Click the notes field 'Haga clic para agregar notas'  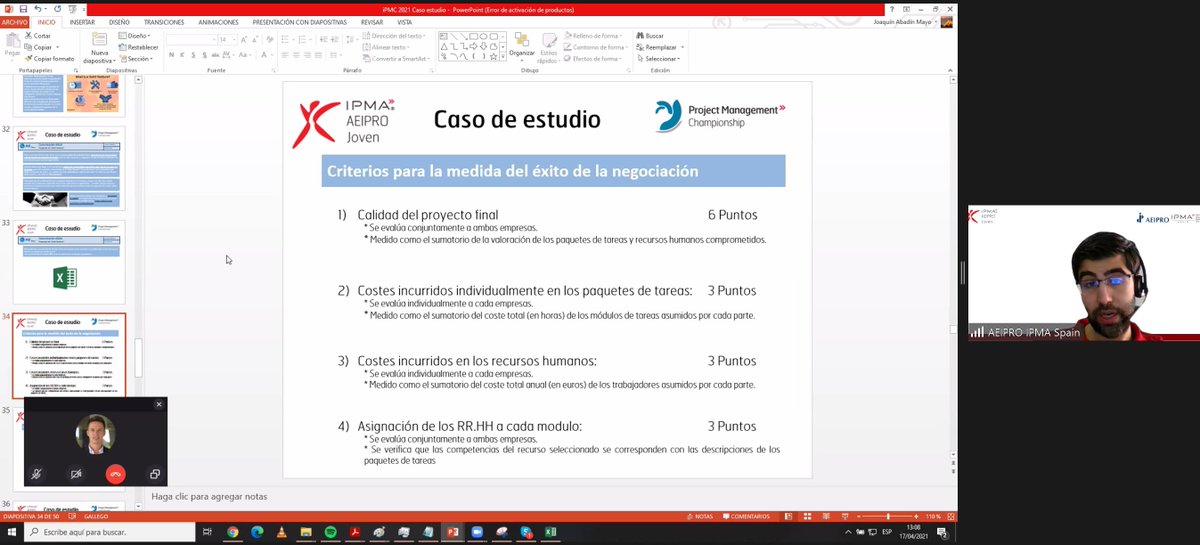[x=209, y=496]
